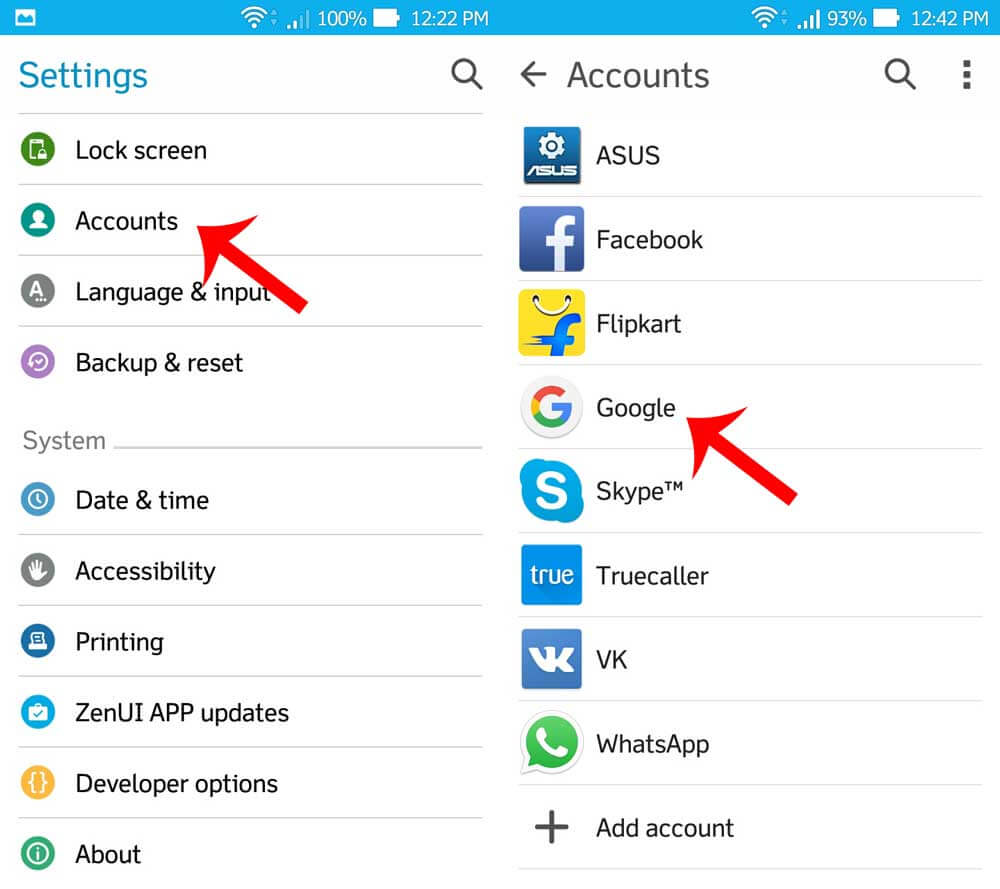Open Developer options entry
This screenshot has height=889, width=1000.
coord(176,784)
